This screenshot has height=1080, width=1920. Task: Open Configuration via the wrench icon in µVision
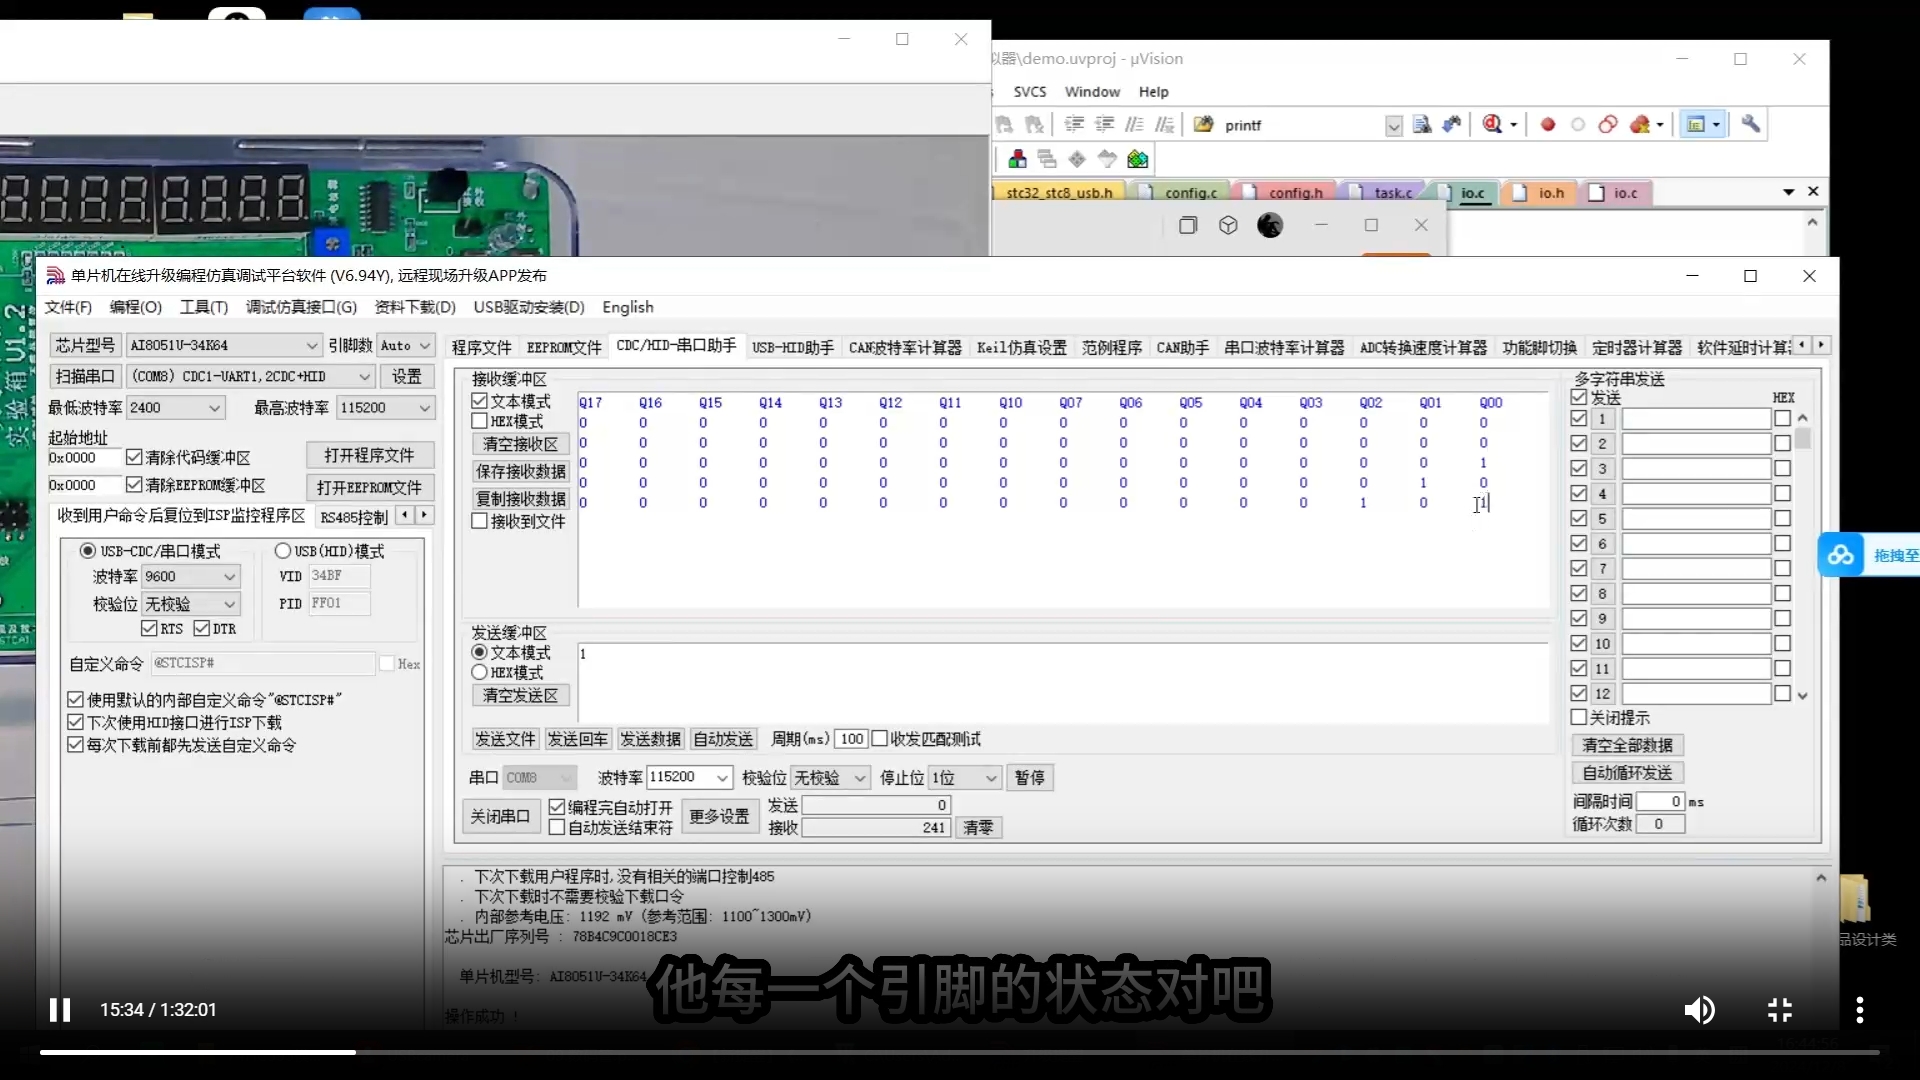point(1751,124)
